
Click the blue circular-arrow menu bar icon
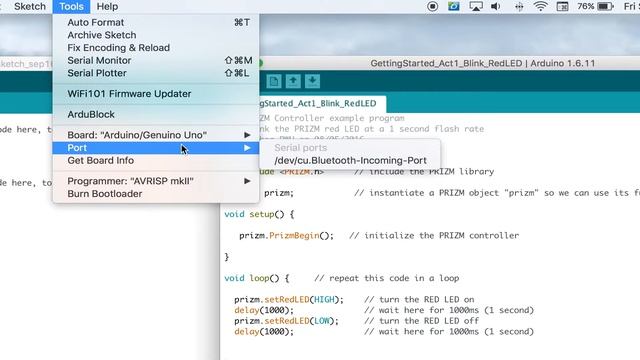(x=453, y=7)
